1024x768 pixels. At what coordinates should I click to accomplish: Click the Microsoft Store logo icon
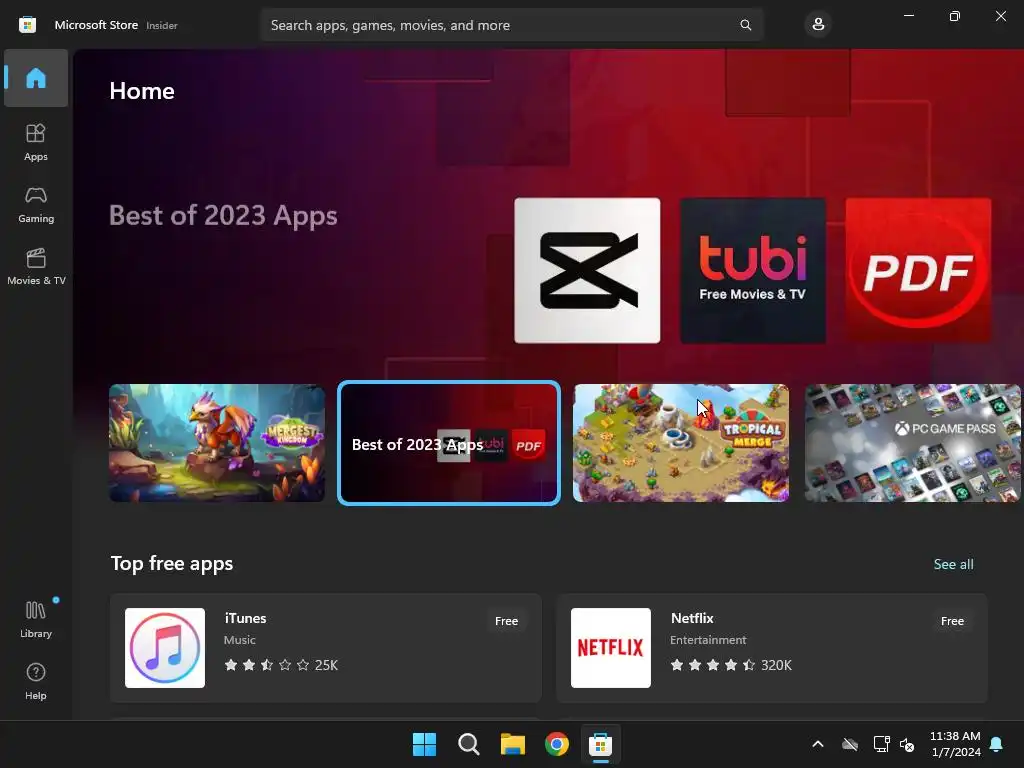(x=27, y=25)
